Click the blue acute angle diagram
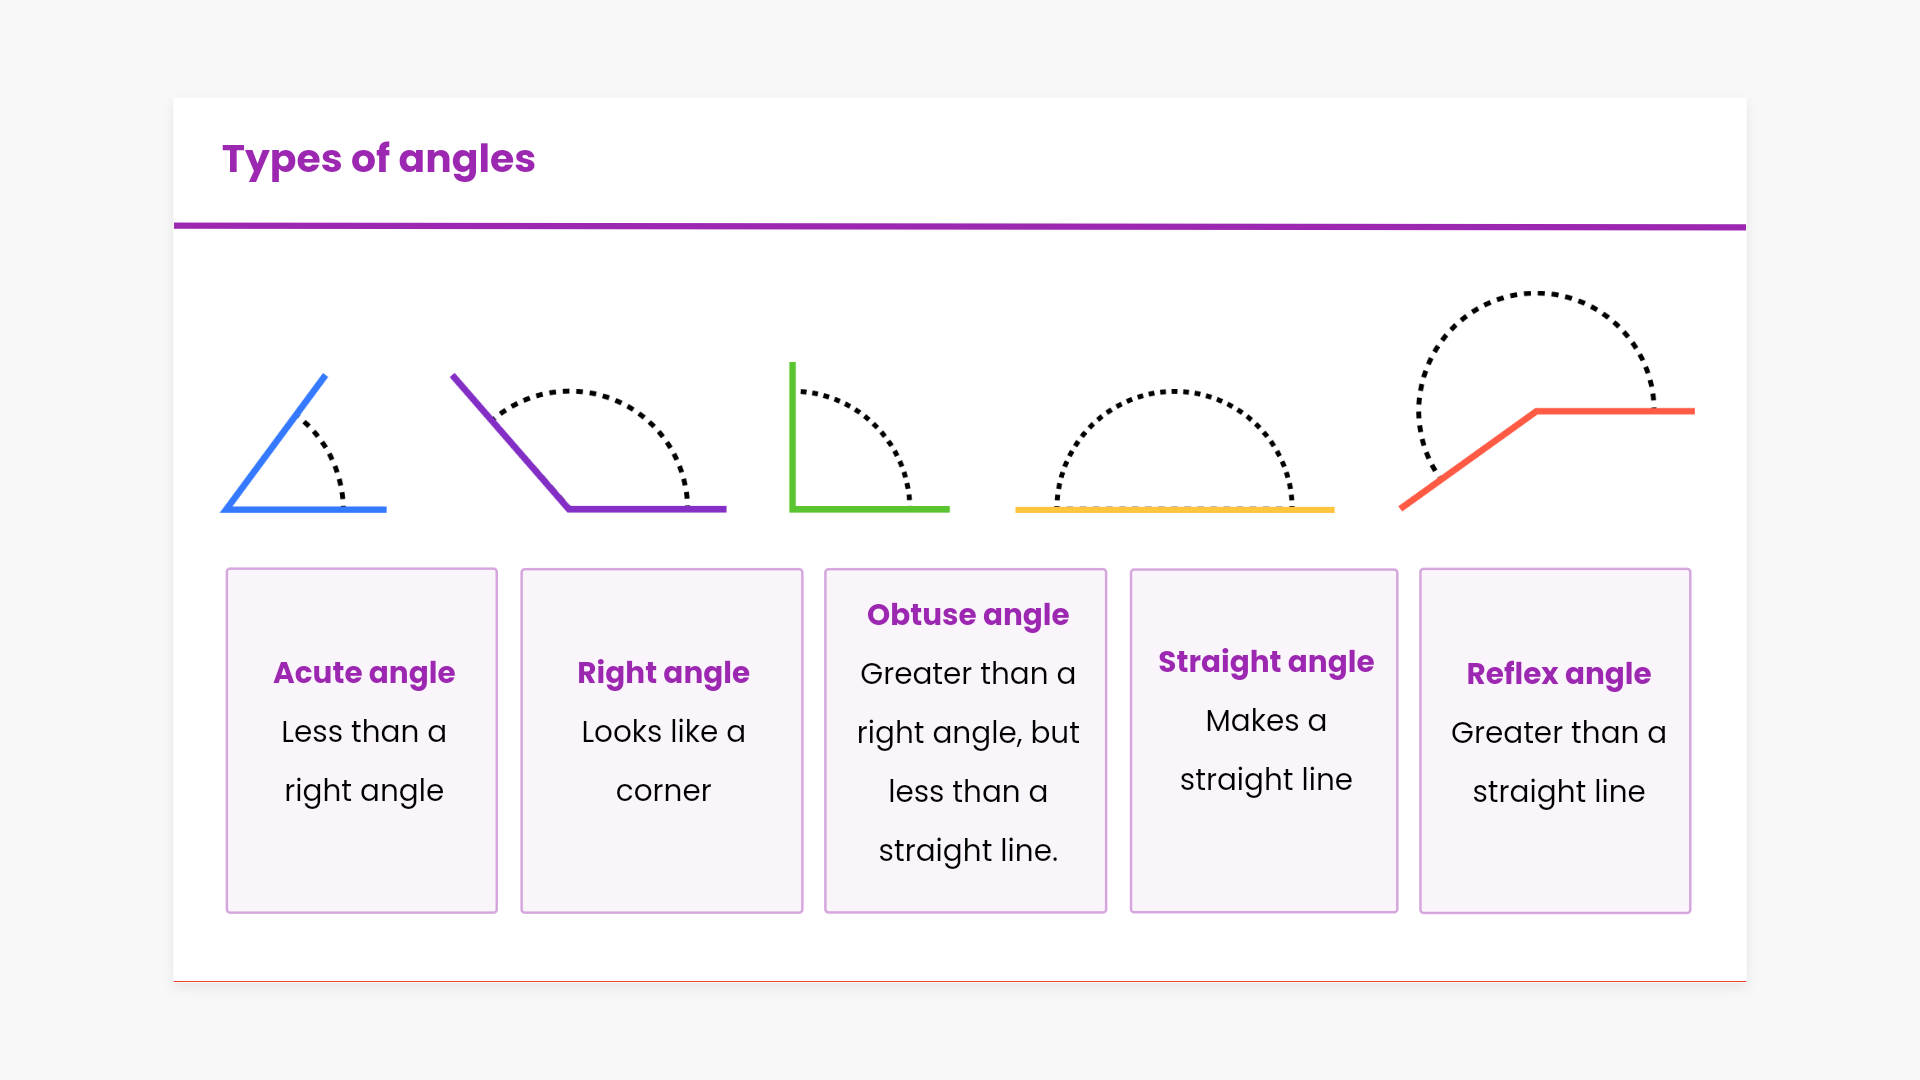 pos(275,445)
